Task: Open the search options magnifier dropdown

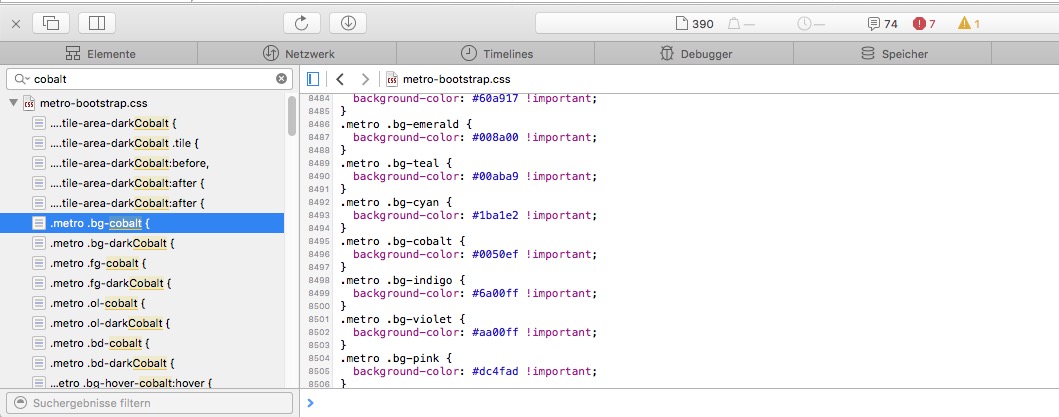Action: [22, 79]
